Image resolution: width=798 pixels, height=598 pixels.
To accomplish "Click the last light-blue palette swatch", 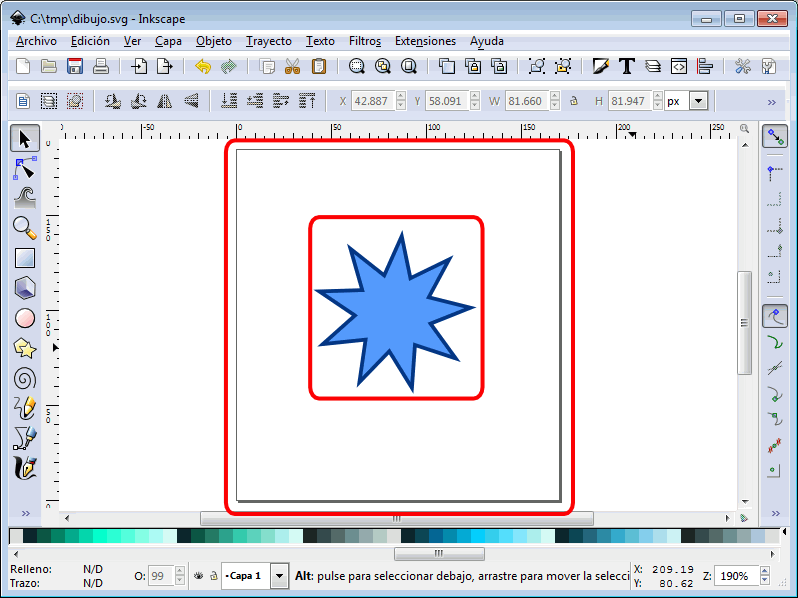I will (758, 536).
